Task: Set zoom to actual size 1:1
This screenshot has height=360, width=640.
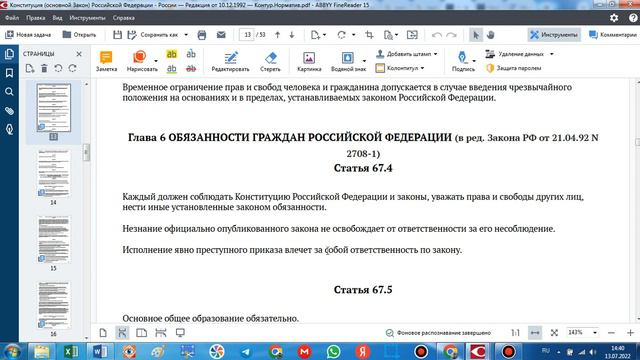Action: click(x=516, y=333)
